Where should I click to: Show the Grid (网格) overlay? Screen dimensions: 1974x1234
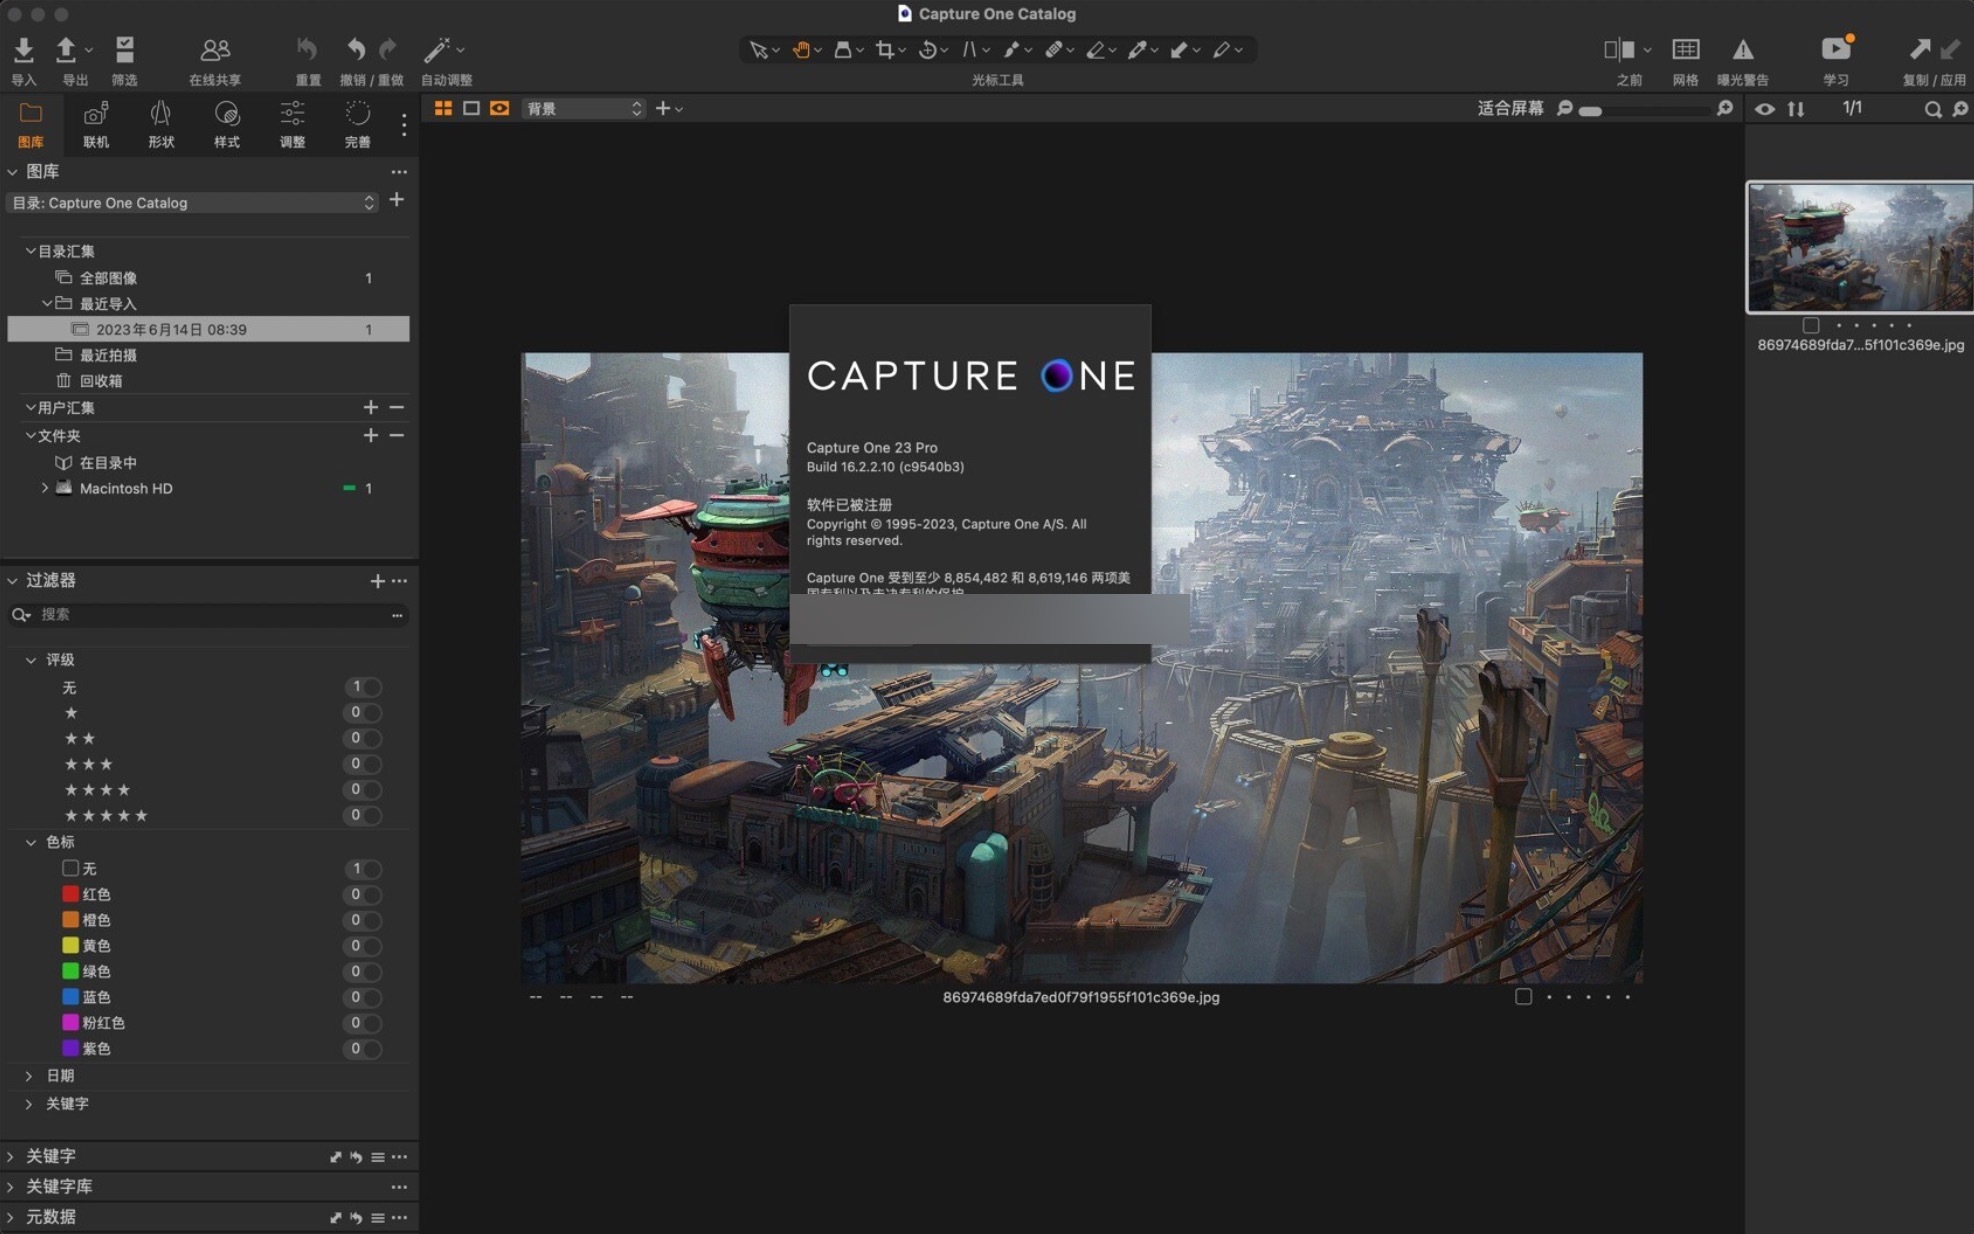(x=1686, y=49)
